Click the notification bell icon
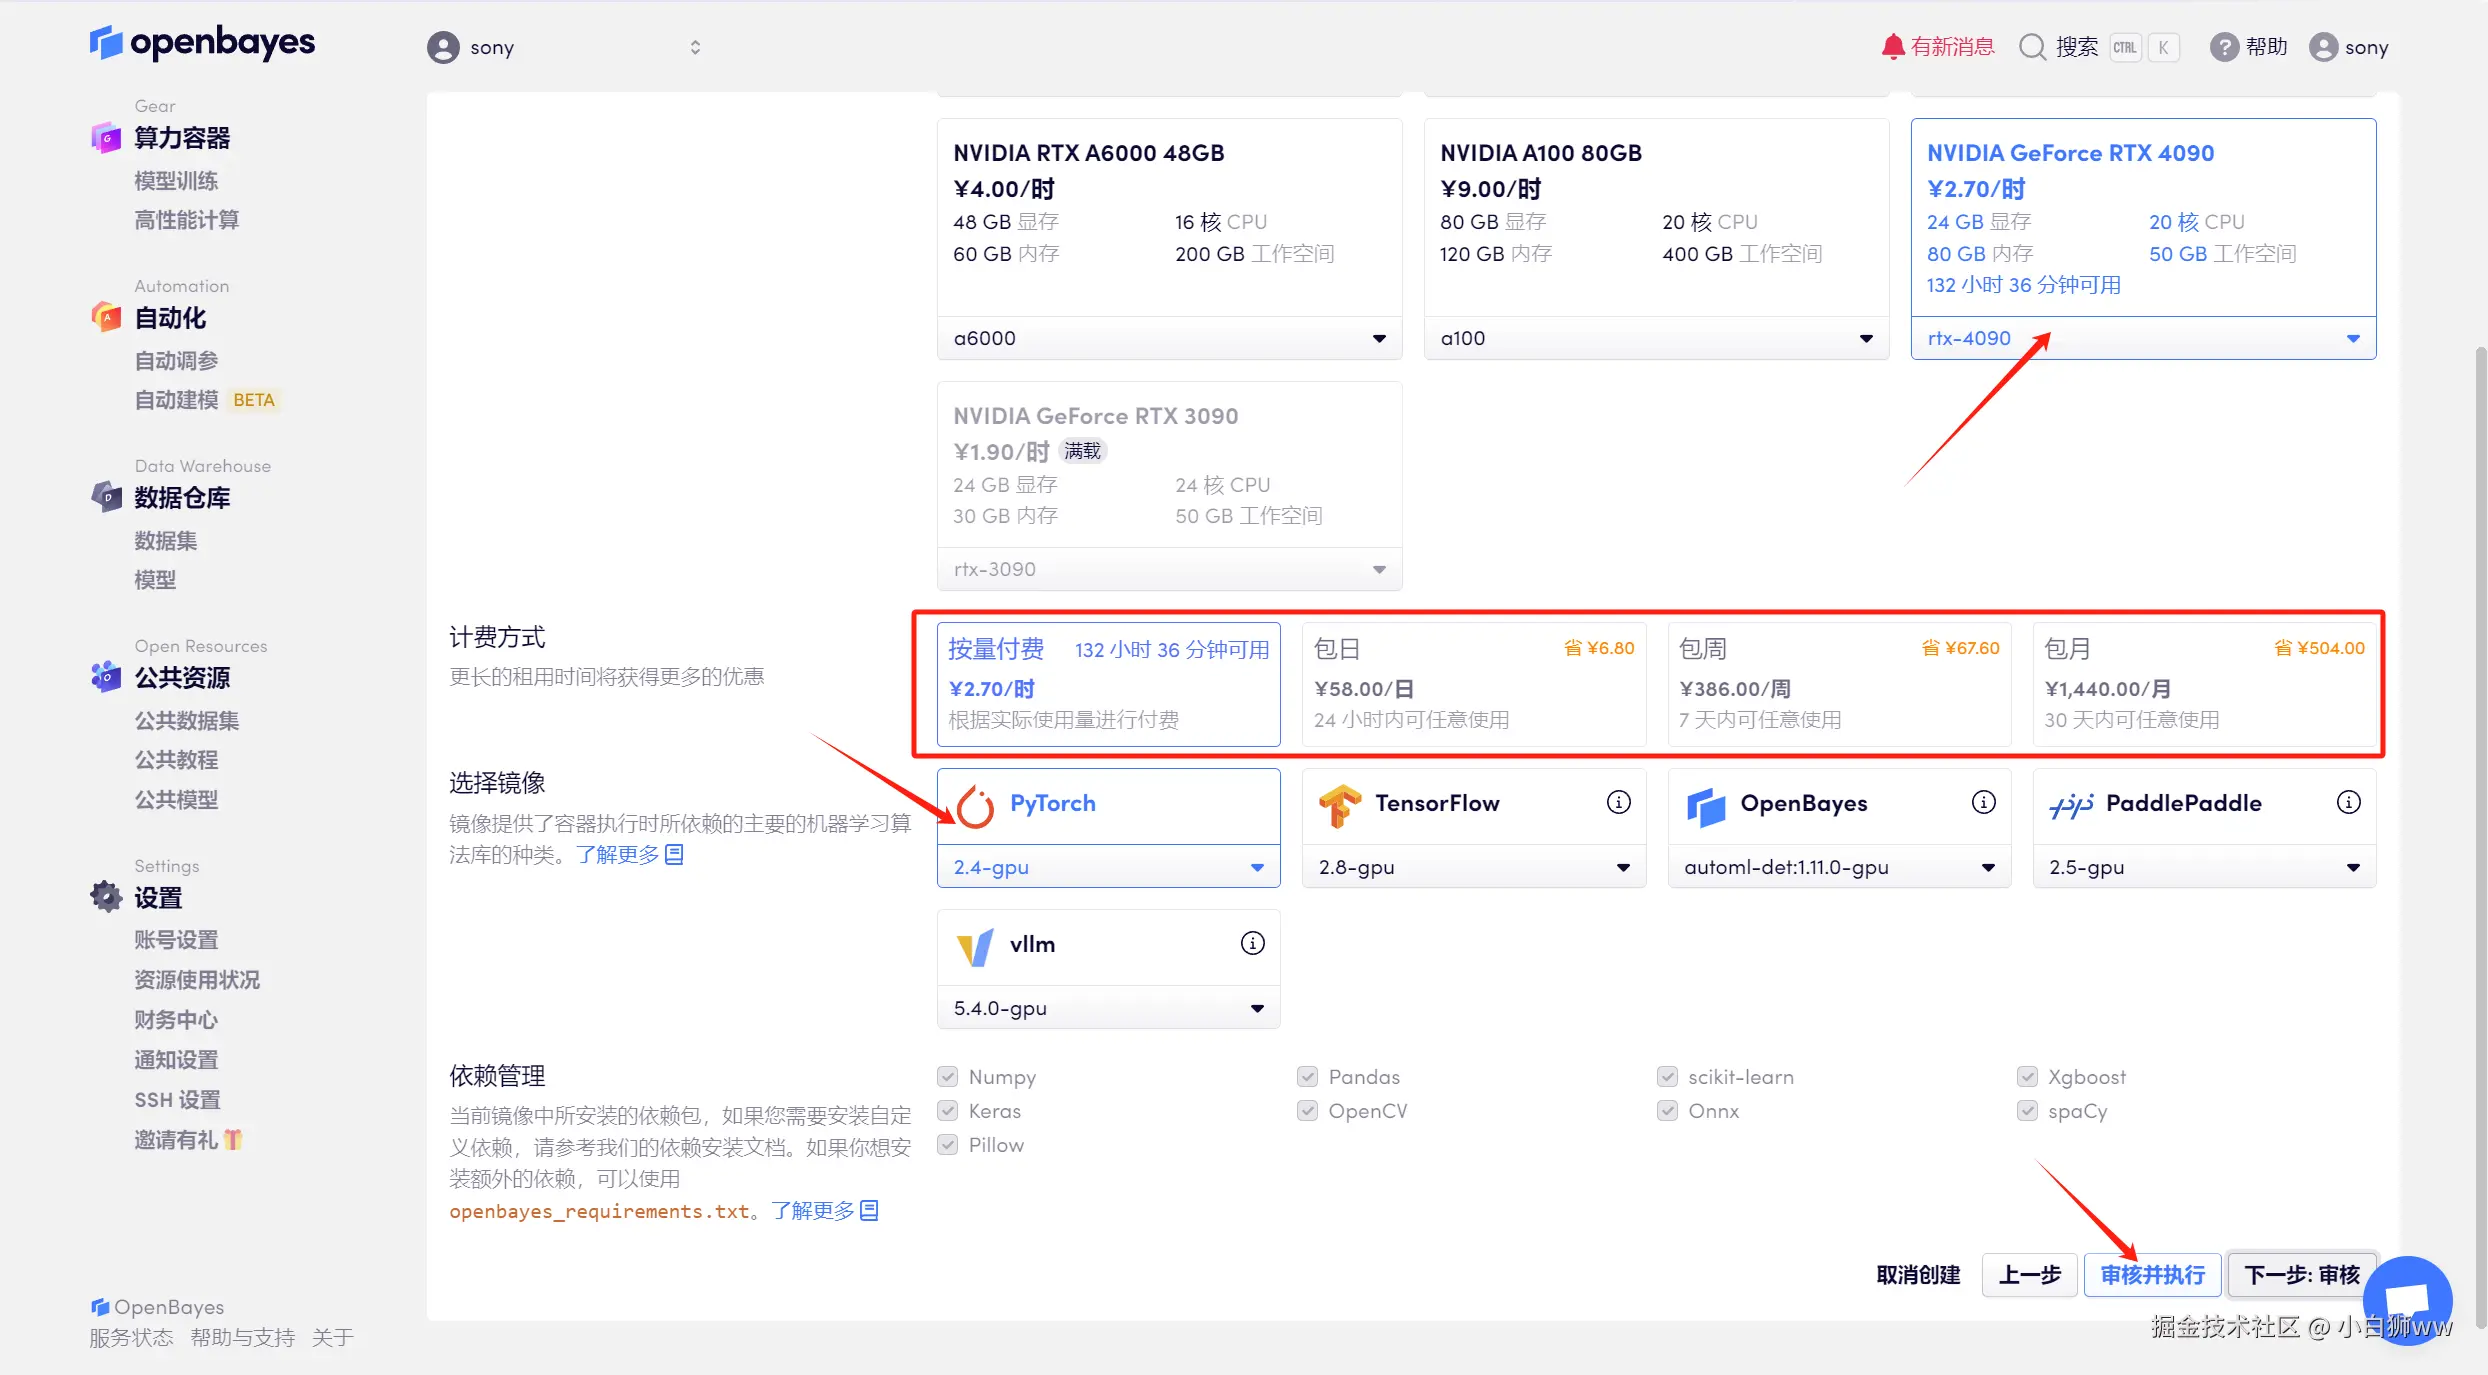This screenshot has height=1375, width=2488. pyautogui.click(x=1892, y=47)
